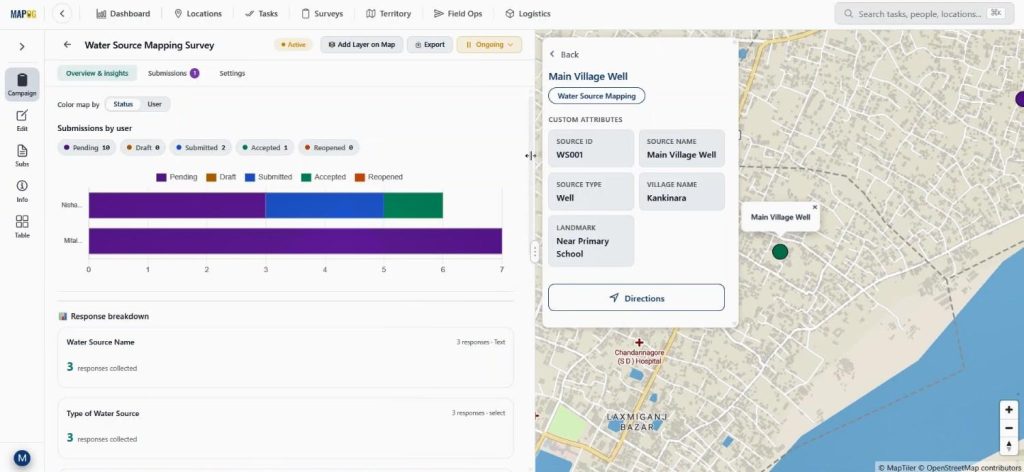Open the Type of Water Source response card

(285, 428)
